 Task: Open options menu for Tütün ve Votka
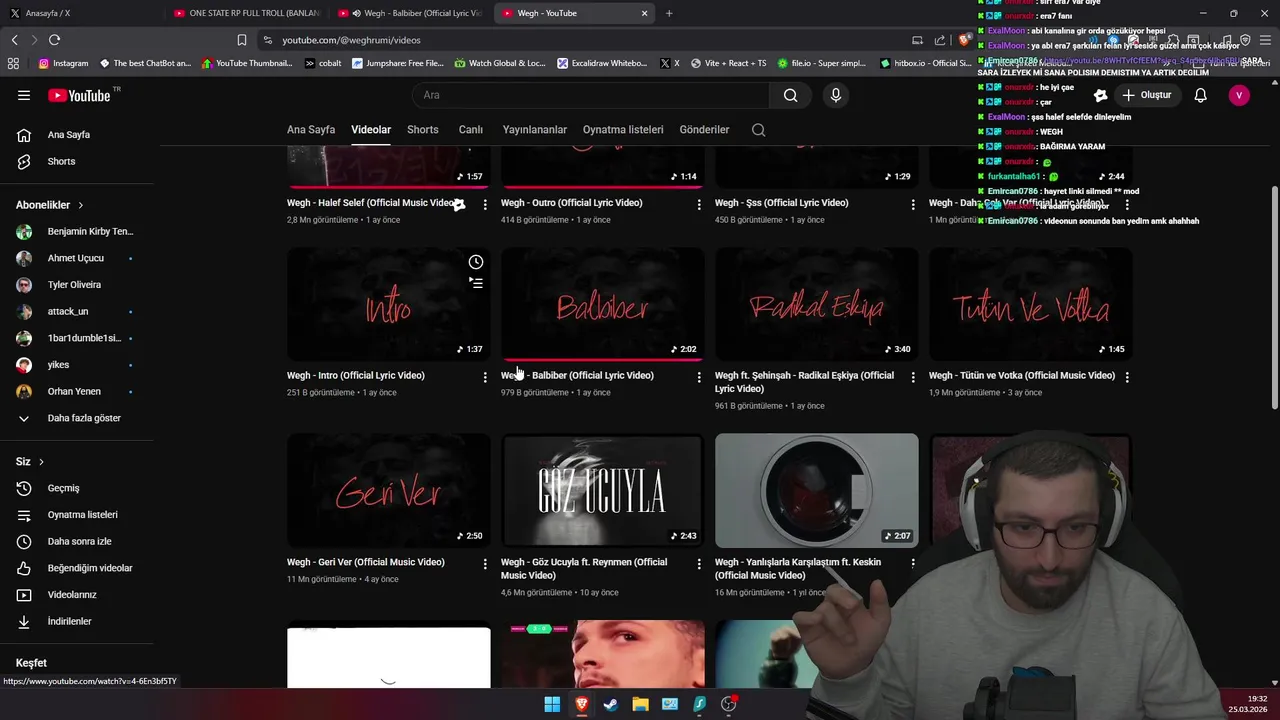coord(1127,377)
